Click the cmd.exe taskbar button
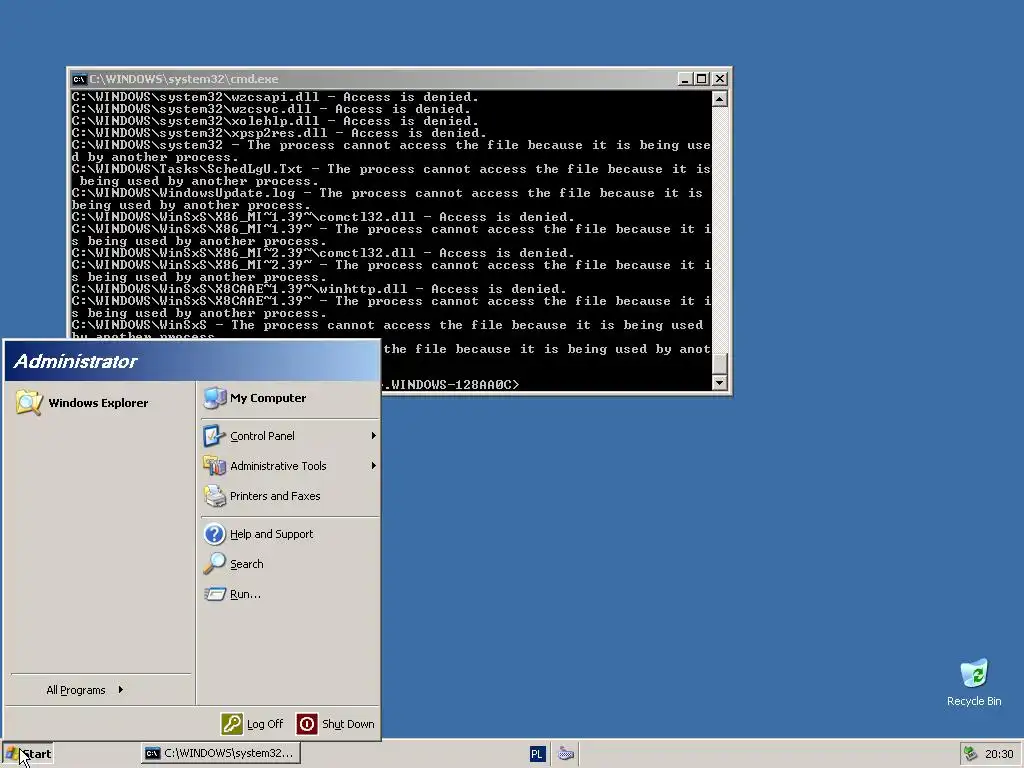 [x=221, y=754]
